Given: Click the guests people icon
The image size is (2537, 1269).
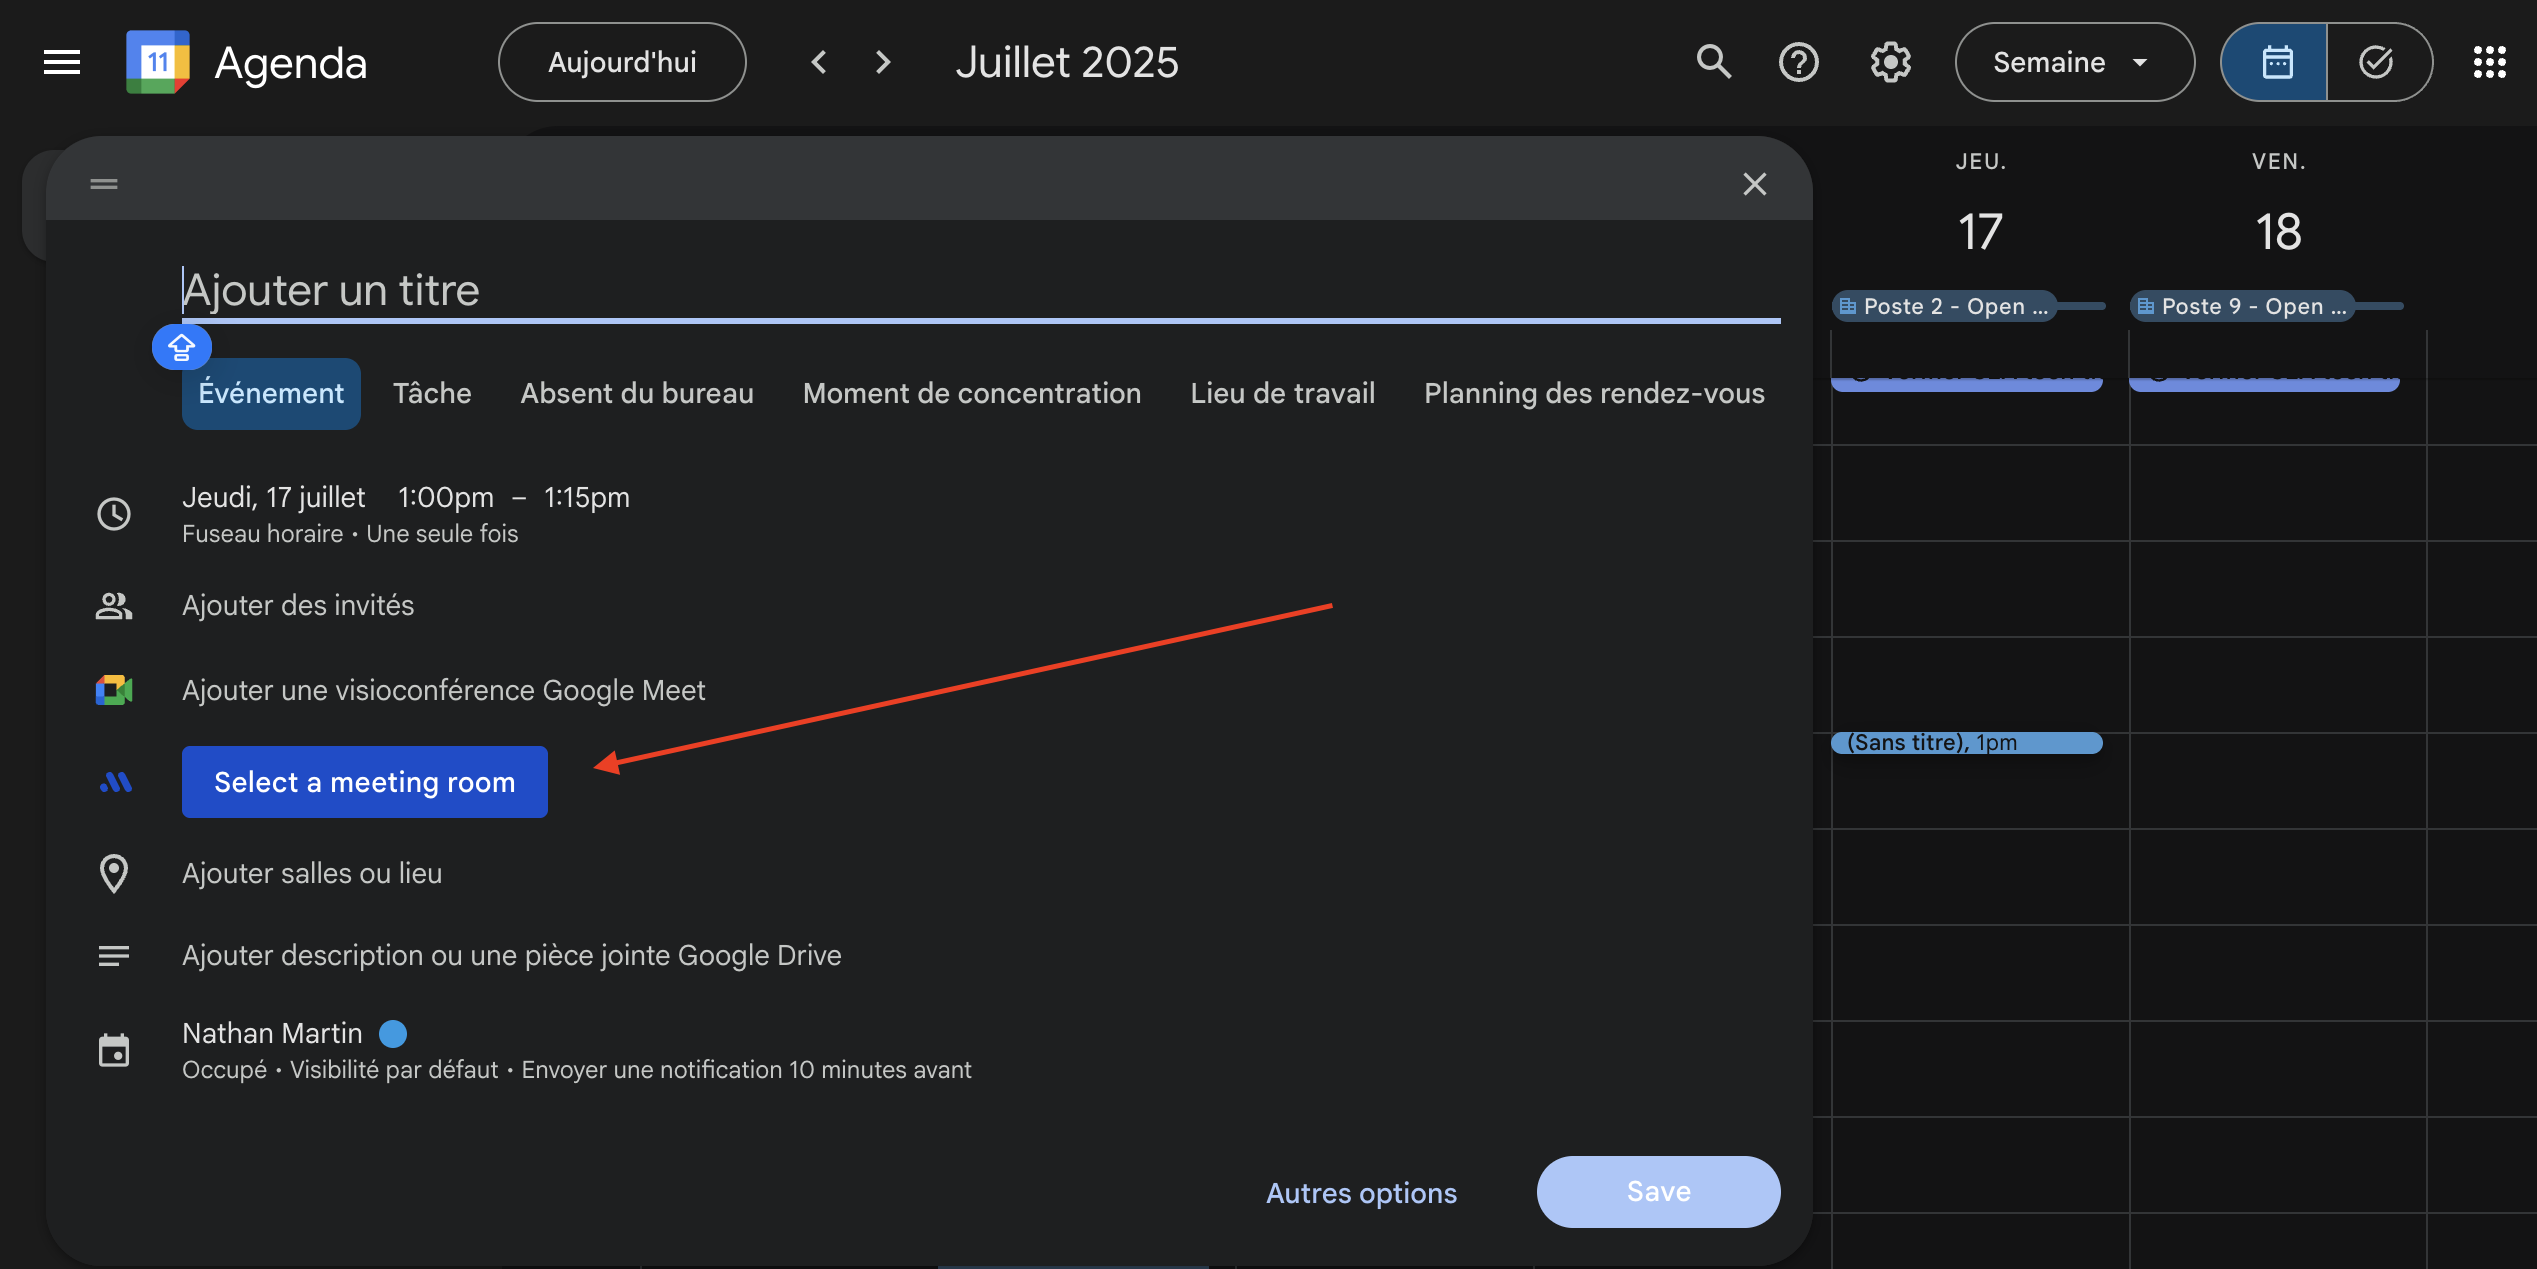Looking at the screenshot, I should tap(114, 606).
